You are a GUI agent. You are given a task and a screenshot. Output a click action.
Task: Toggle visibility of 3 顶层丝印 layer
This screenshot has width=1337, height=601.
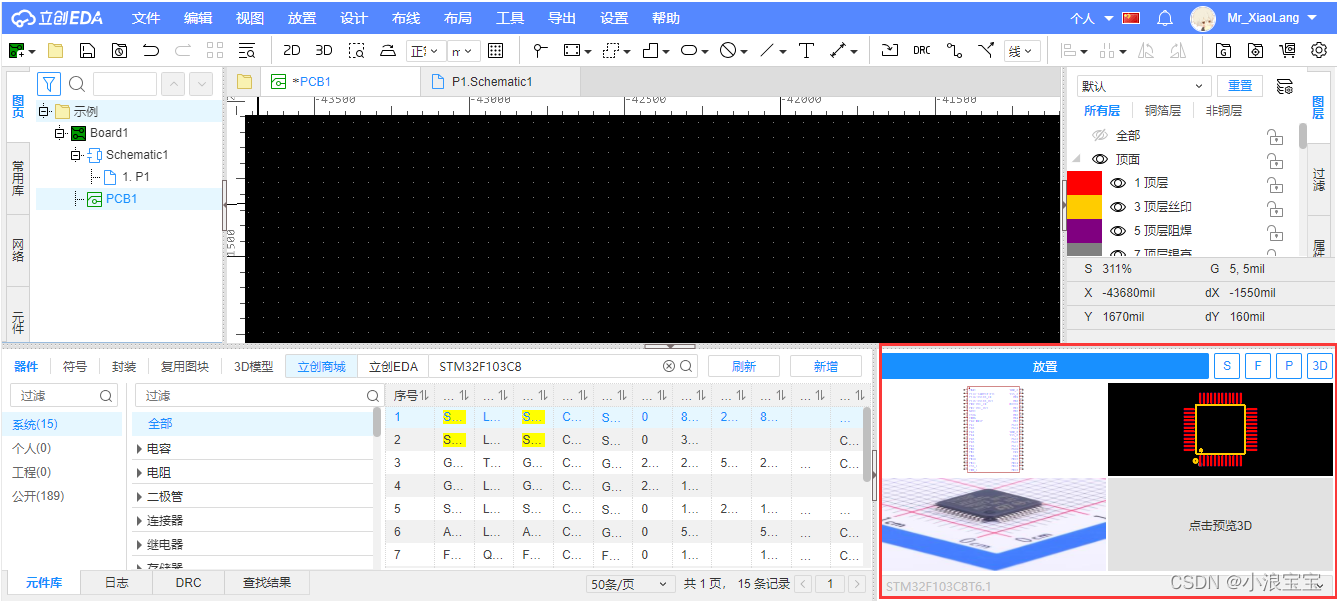[1118, 207]
